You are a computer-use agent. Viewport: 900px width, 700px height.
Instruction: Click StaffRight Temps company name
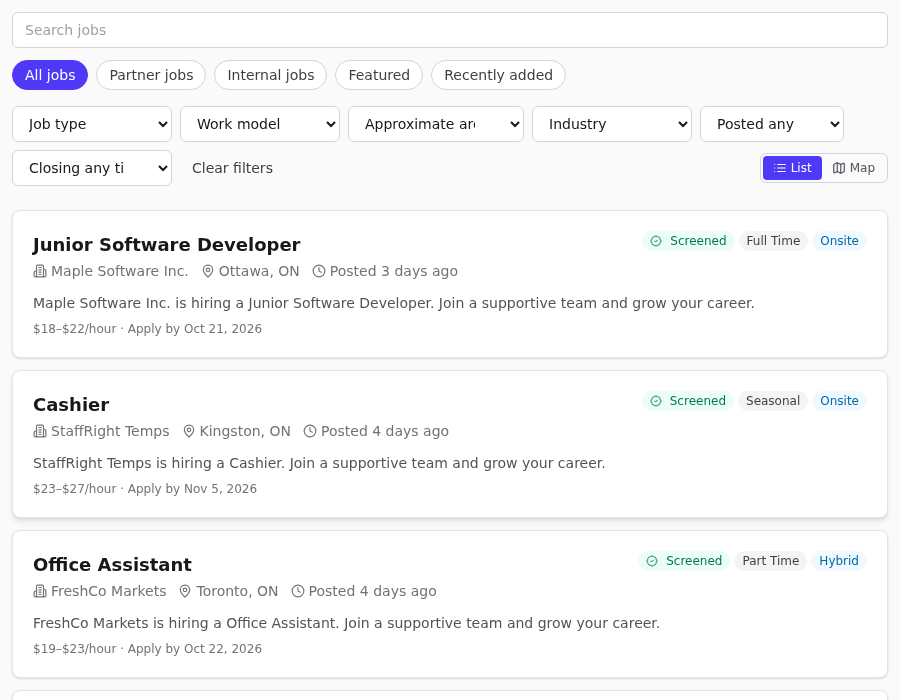point(110,431)
